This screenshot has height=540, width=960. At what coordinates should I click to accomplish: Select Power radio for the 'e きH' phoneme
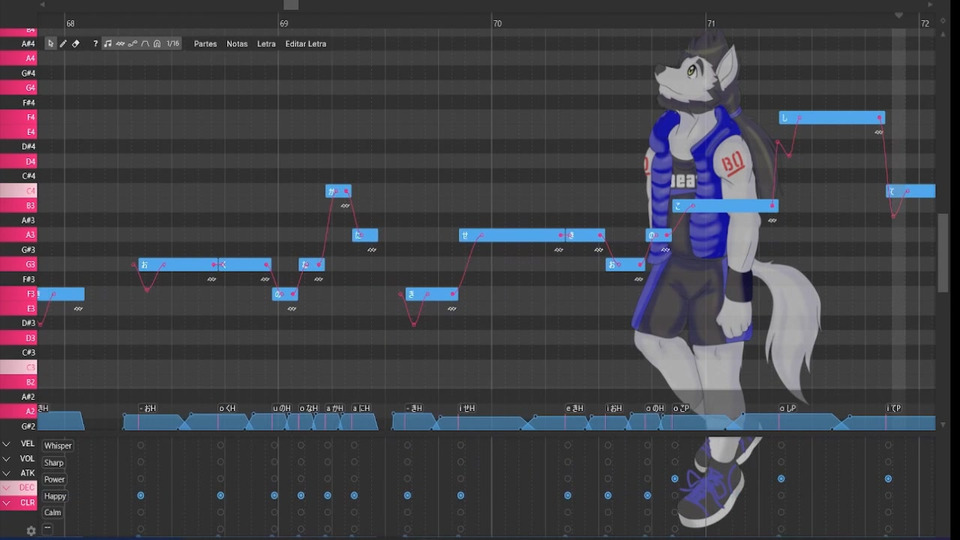coord(568,479)
